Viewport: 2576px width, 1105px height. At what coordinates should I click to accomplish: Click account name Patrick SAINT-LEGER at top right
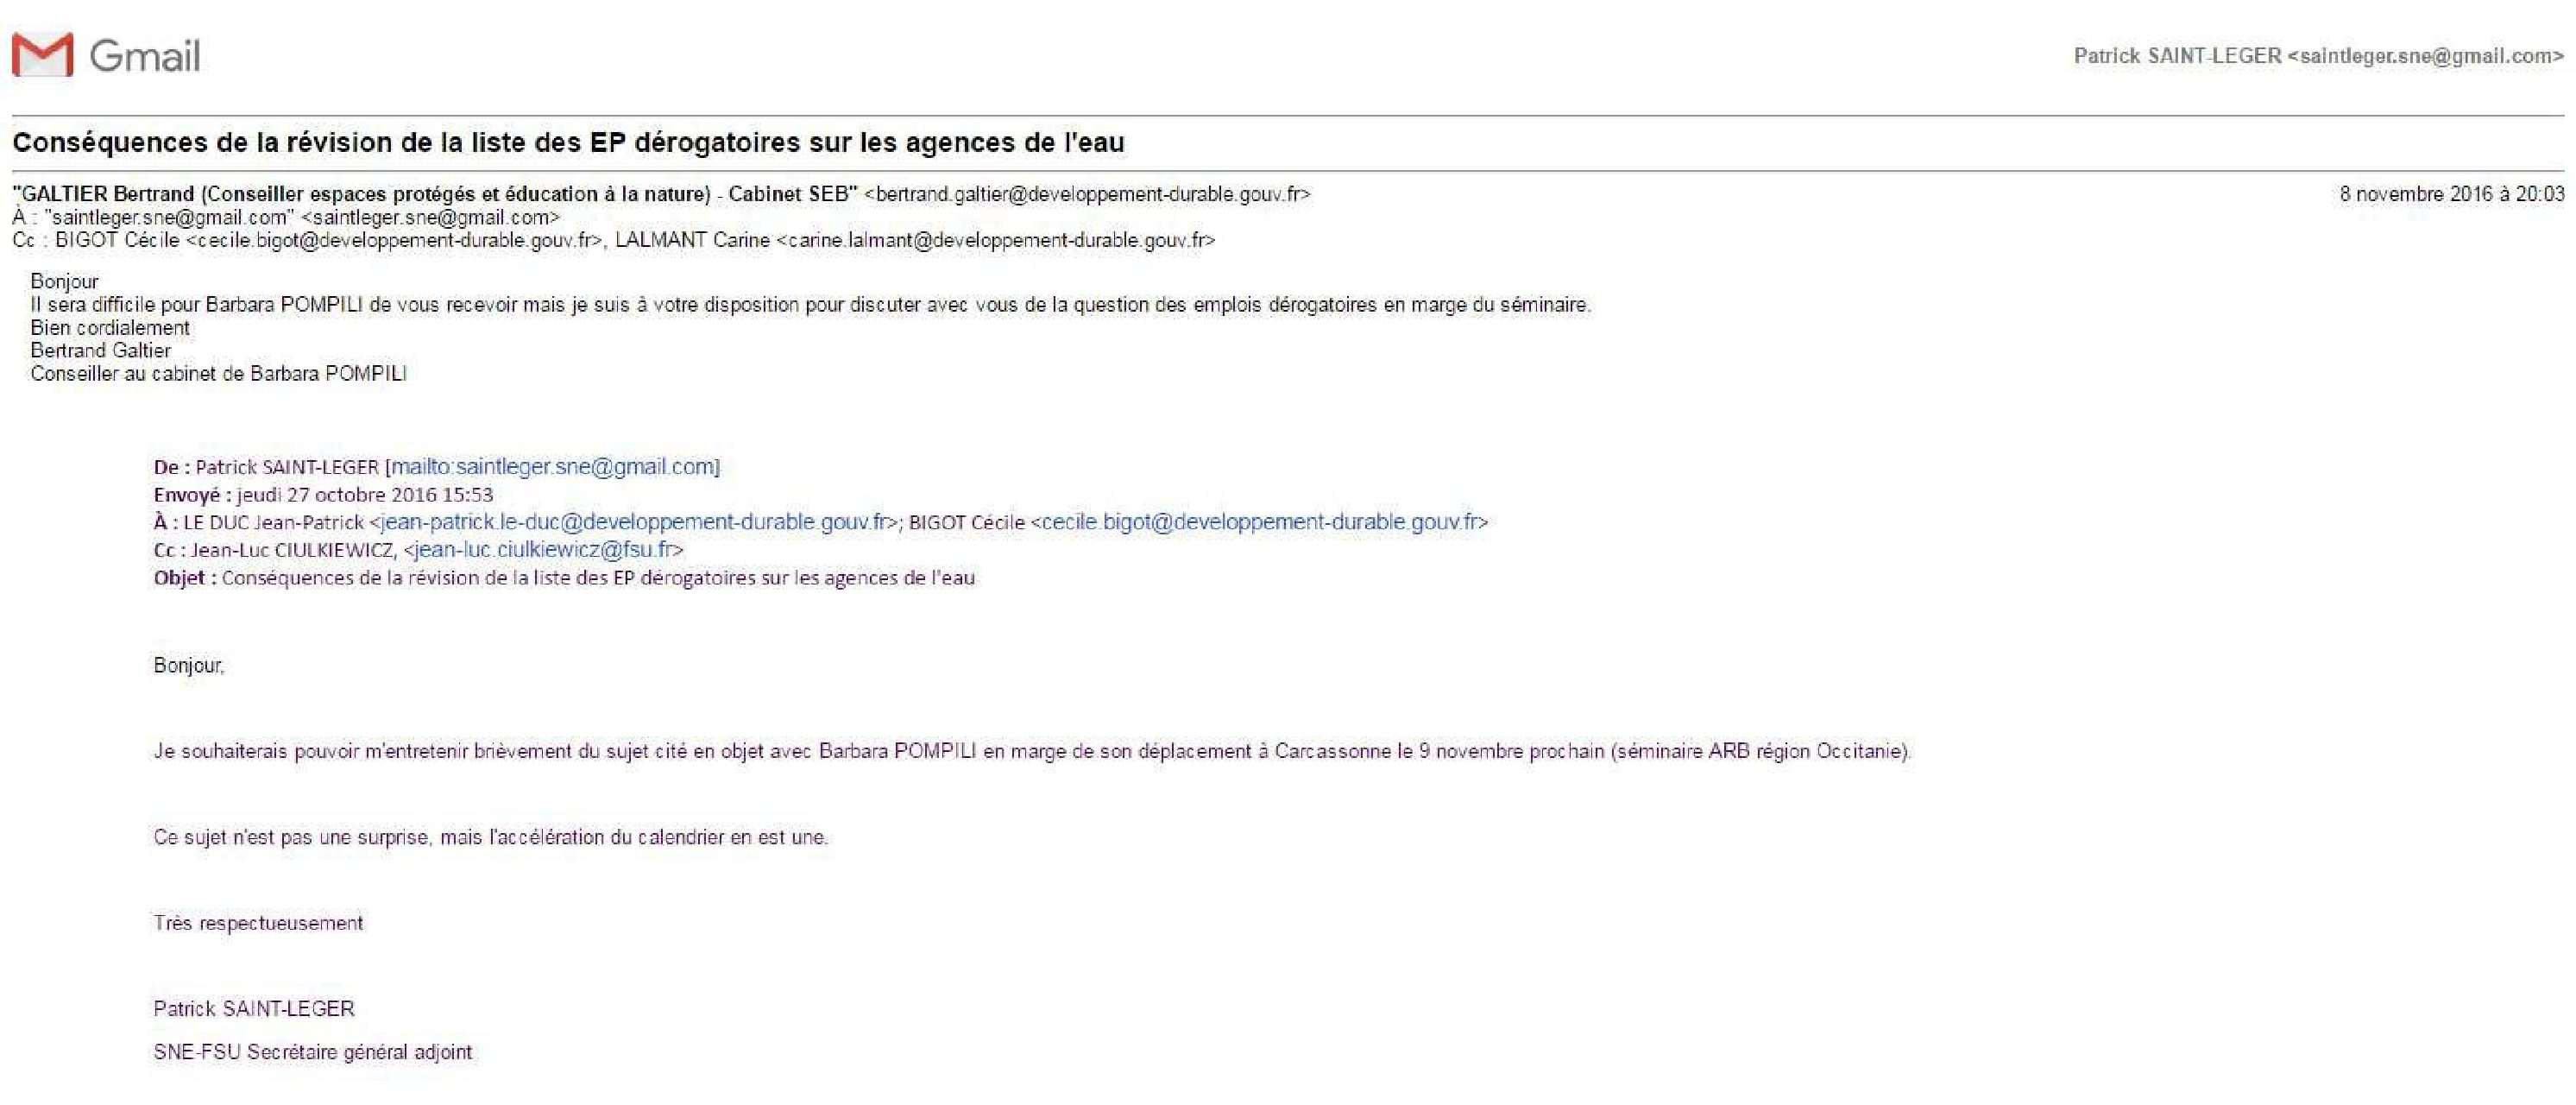click(x=2177, y=56)
